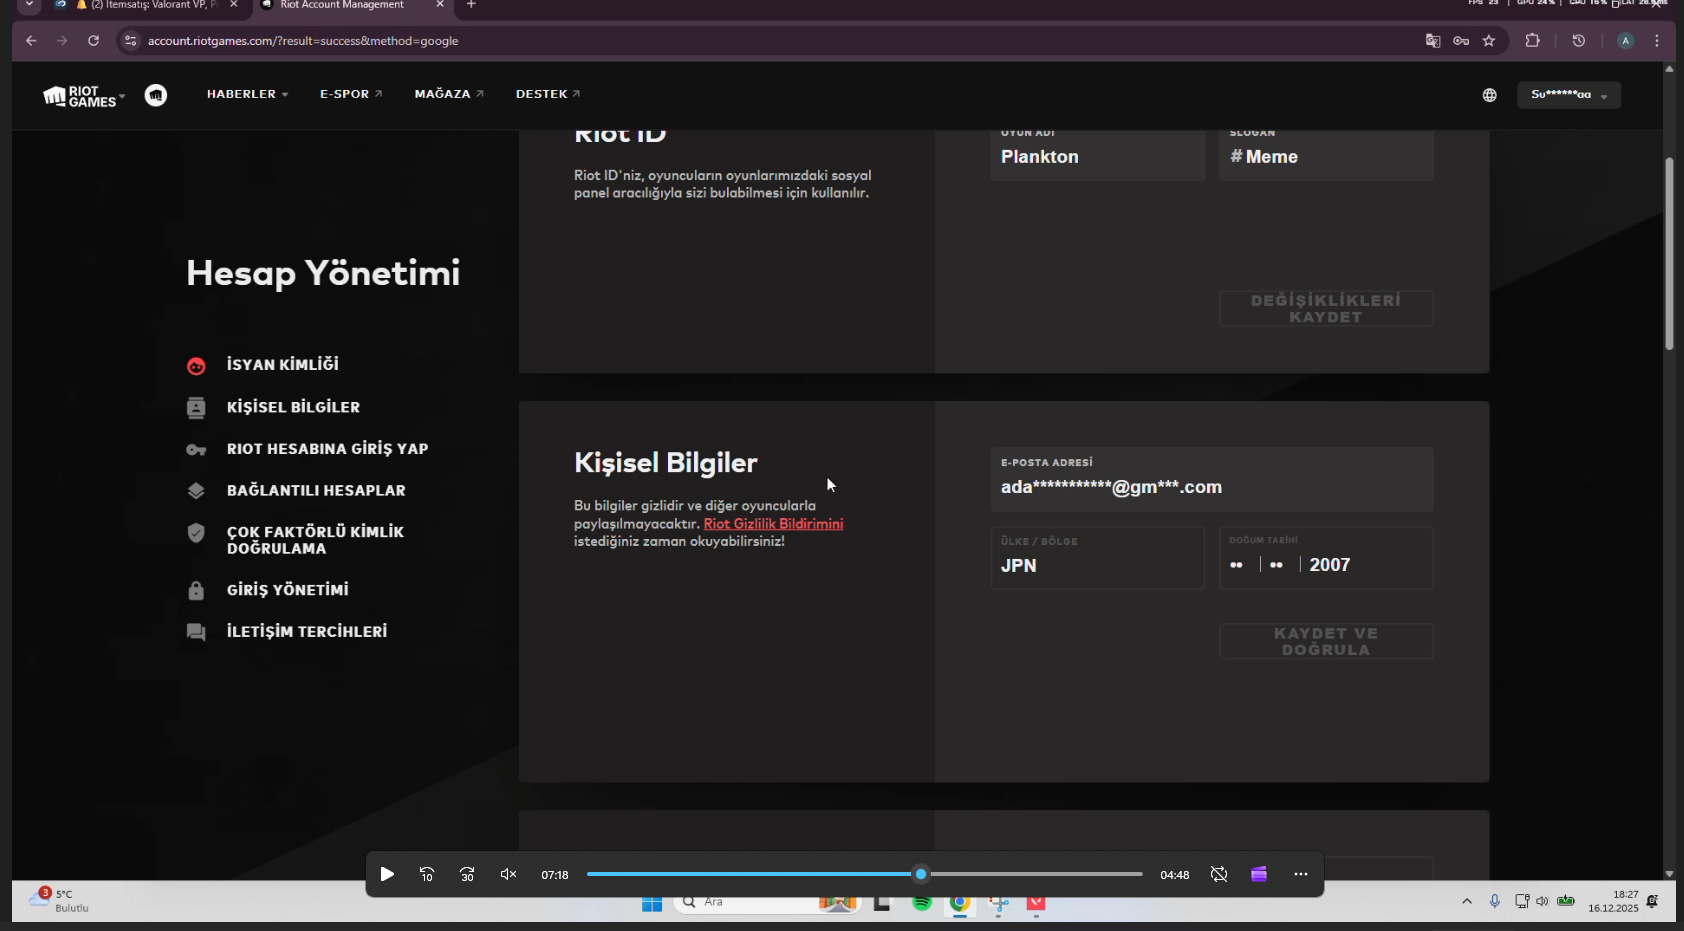Rewind the video 10 seconds
The image size is (1684, 931).
coord(427,875)
